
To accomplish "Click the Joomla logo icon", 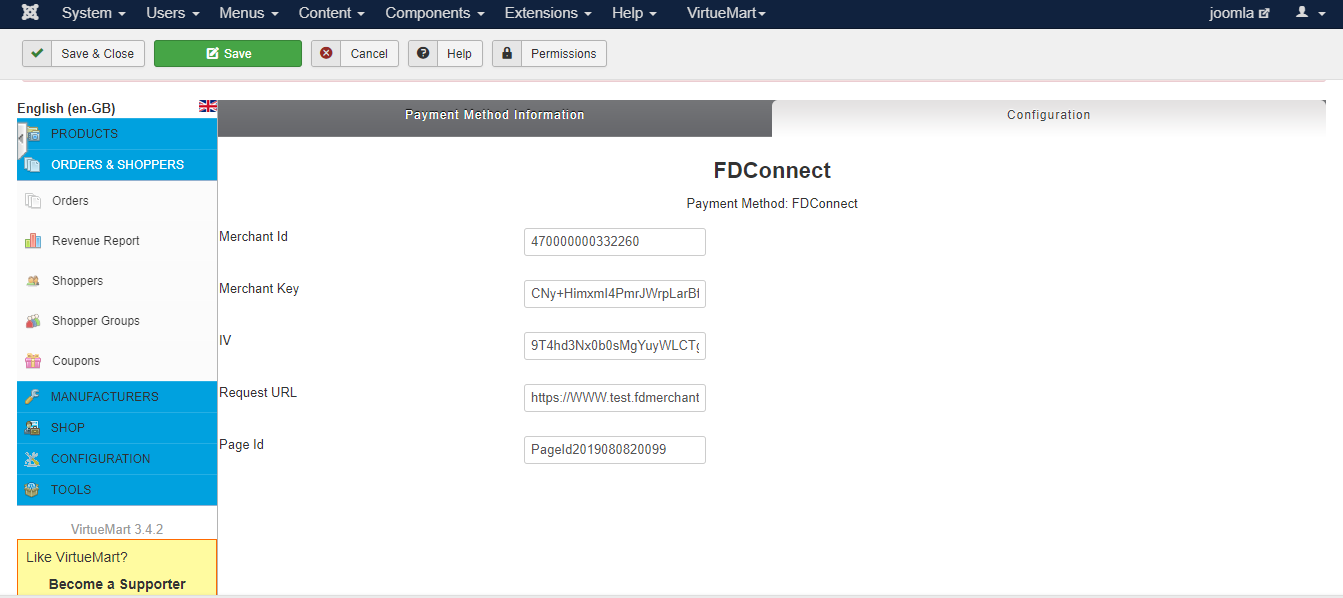I will (x=30, y=13).
